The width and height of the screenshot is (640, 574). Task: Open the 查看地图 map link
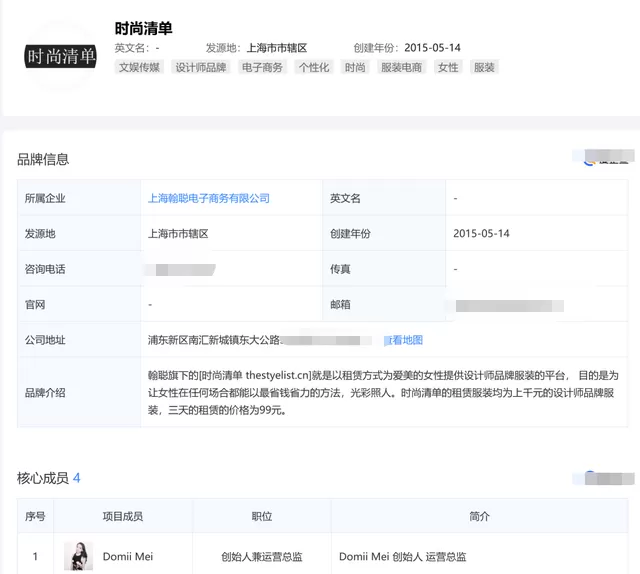[x=403, y=340]
